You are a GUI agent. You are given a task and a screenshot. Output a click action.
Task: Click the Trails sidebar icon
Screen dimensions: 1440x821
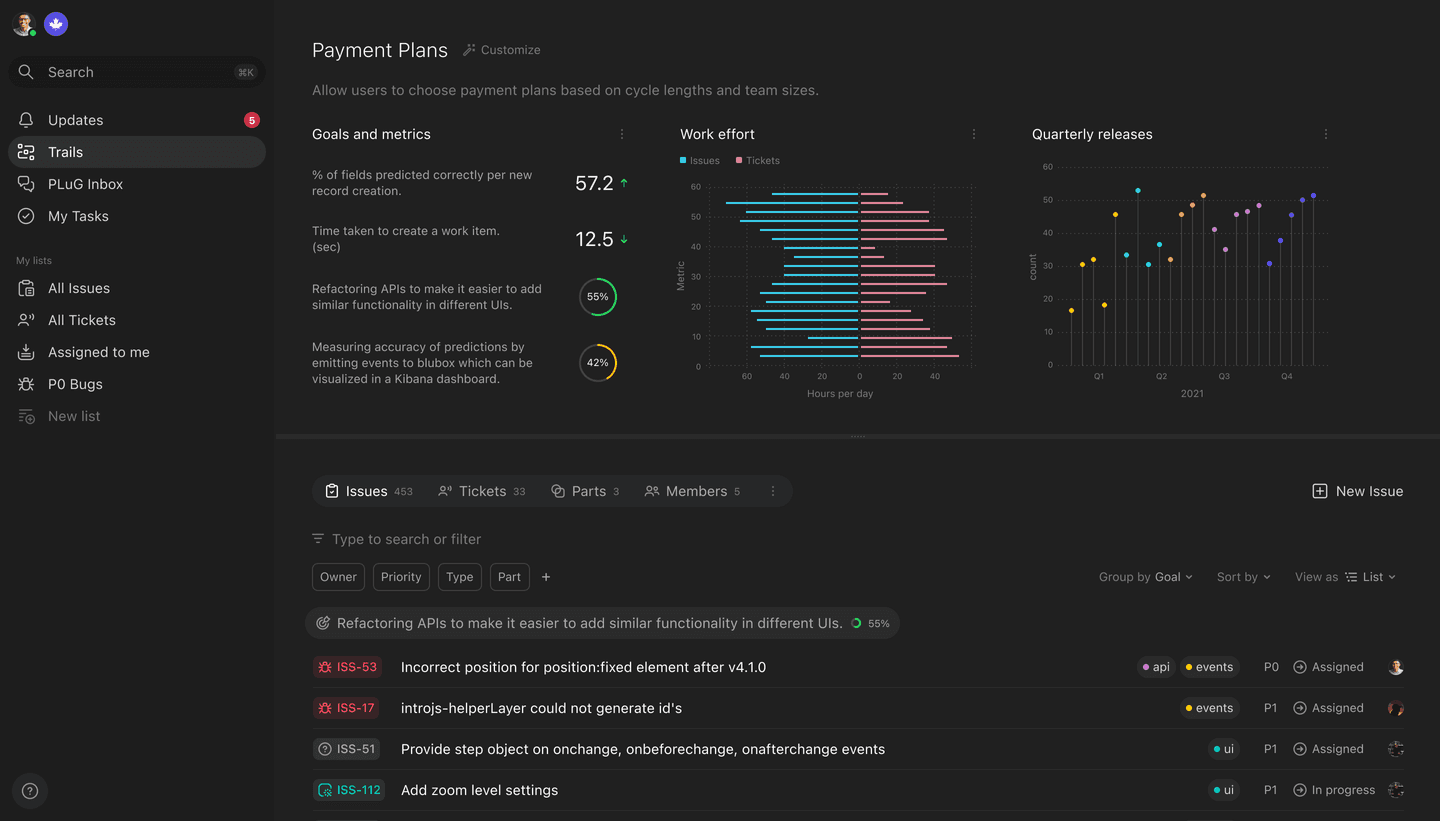pyautogui.click(x=27, y=152)
